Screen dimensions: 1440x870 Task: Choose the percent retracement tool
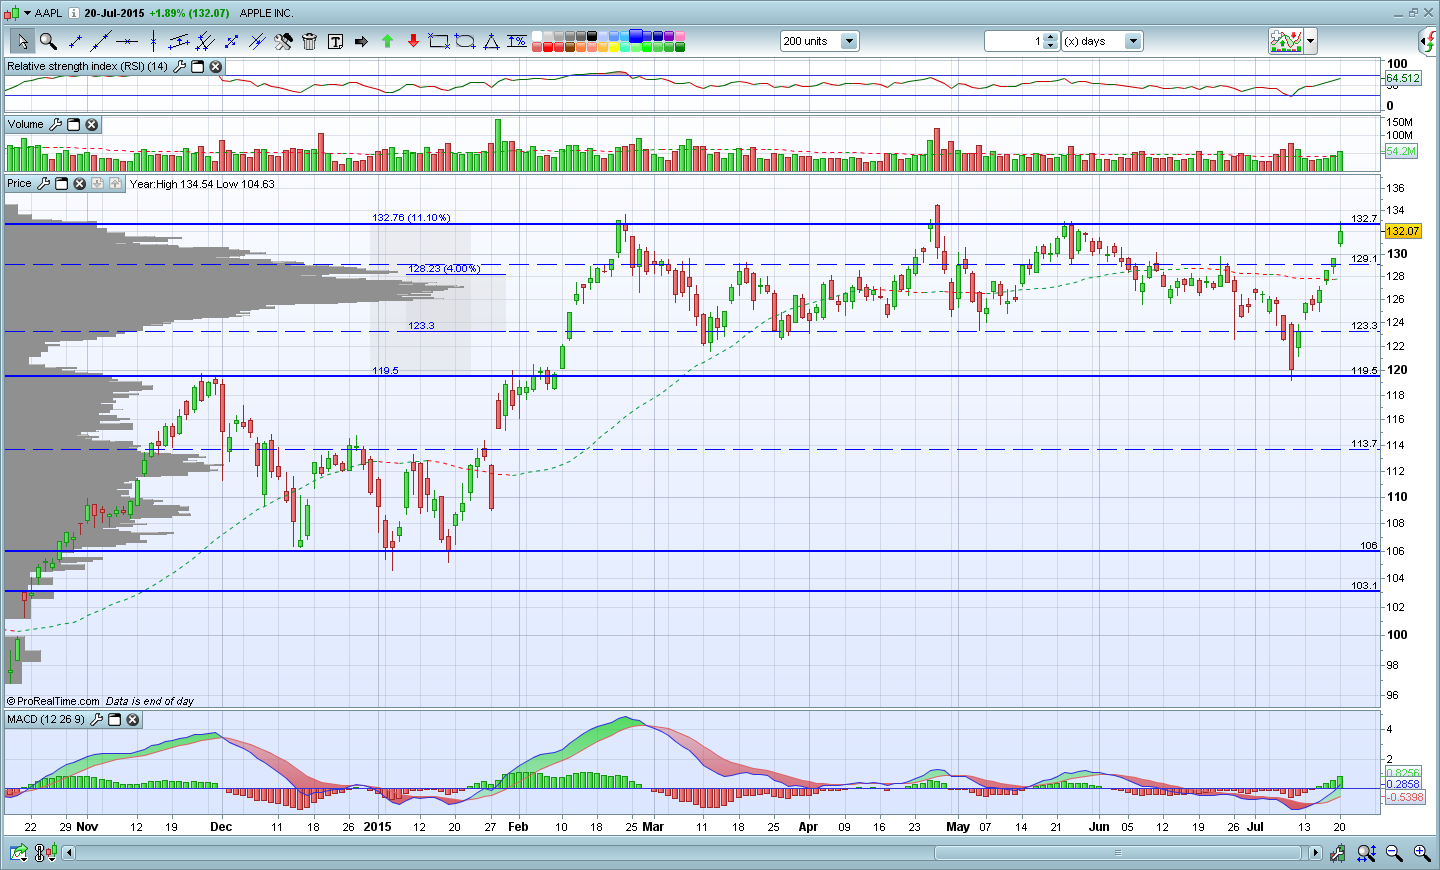(517, 41)
